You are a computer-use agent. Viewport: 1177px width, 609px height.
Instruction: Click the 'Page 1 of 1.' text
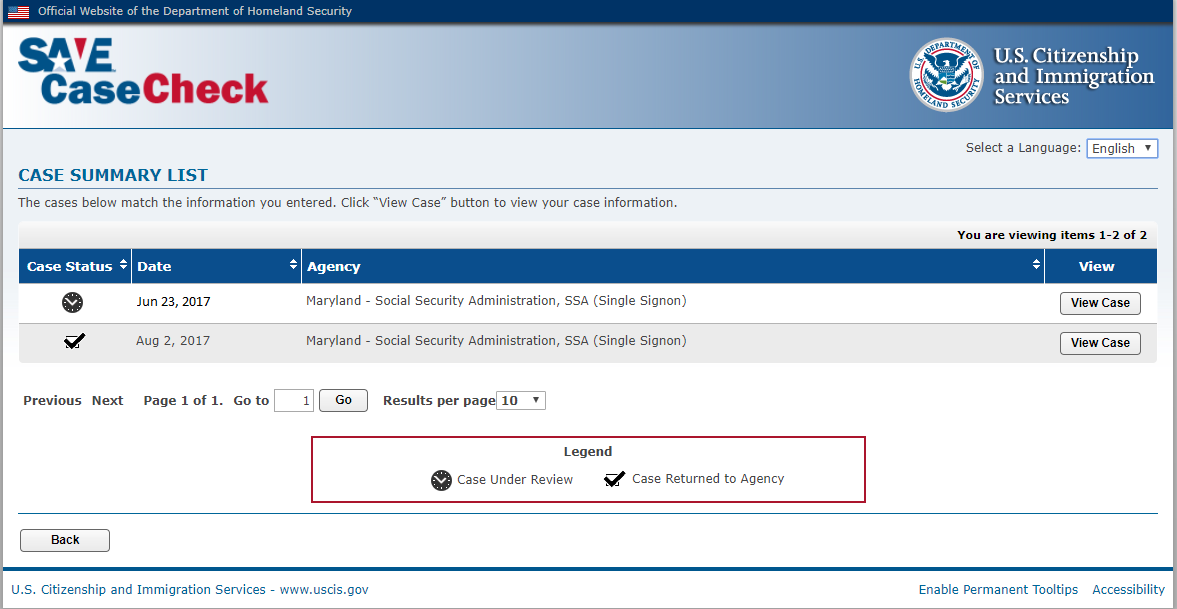click(183, 400)
